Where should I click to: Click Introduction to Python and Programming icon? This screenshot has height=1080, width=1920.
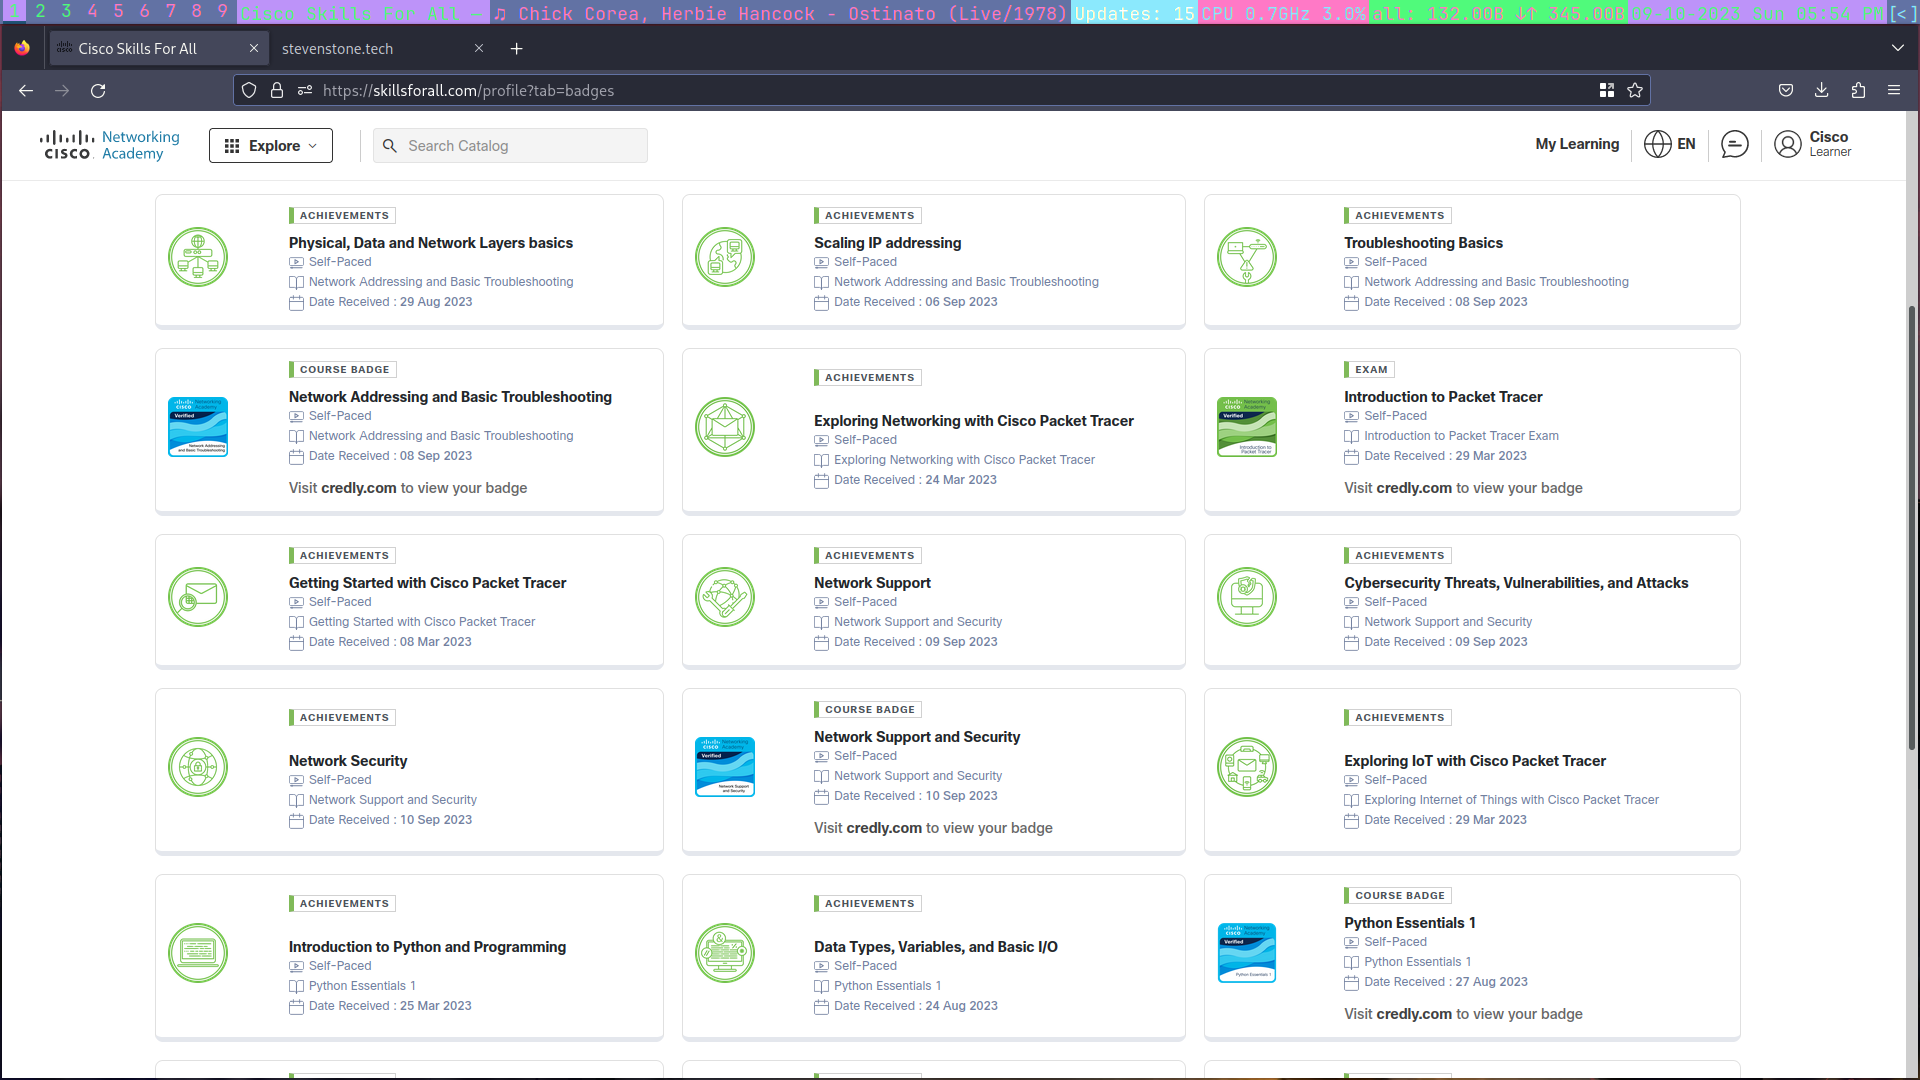pos(198,953)
